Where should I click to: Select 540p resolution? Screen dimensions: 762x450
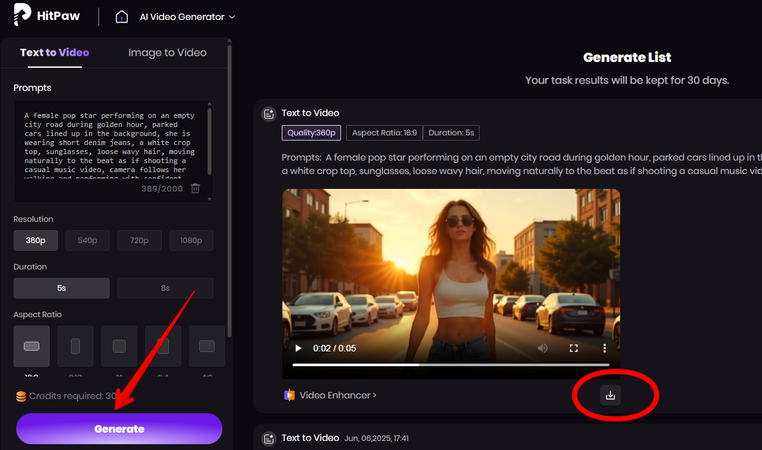pos(87,241)
